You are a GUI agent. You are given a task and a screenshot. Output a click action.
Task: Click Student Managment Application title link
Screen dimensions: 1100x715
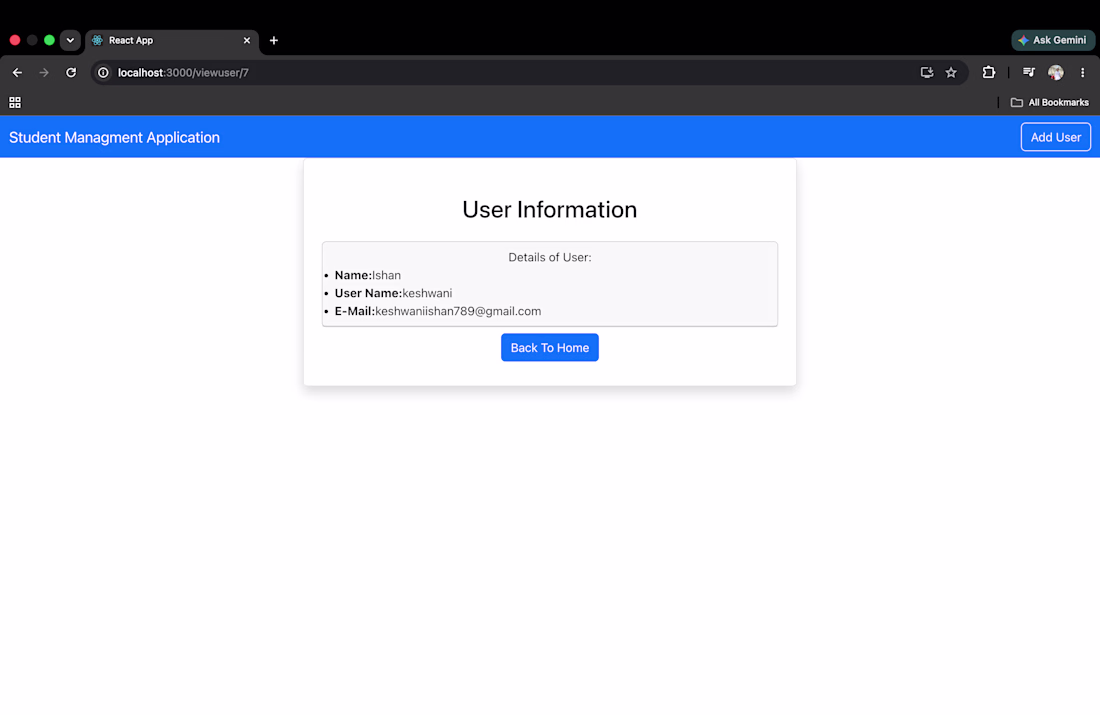114,138
